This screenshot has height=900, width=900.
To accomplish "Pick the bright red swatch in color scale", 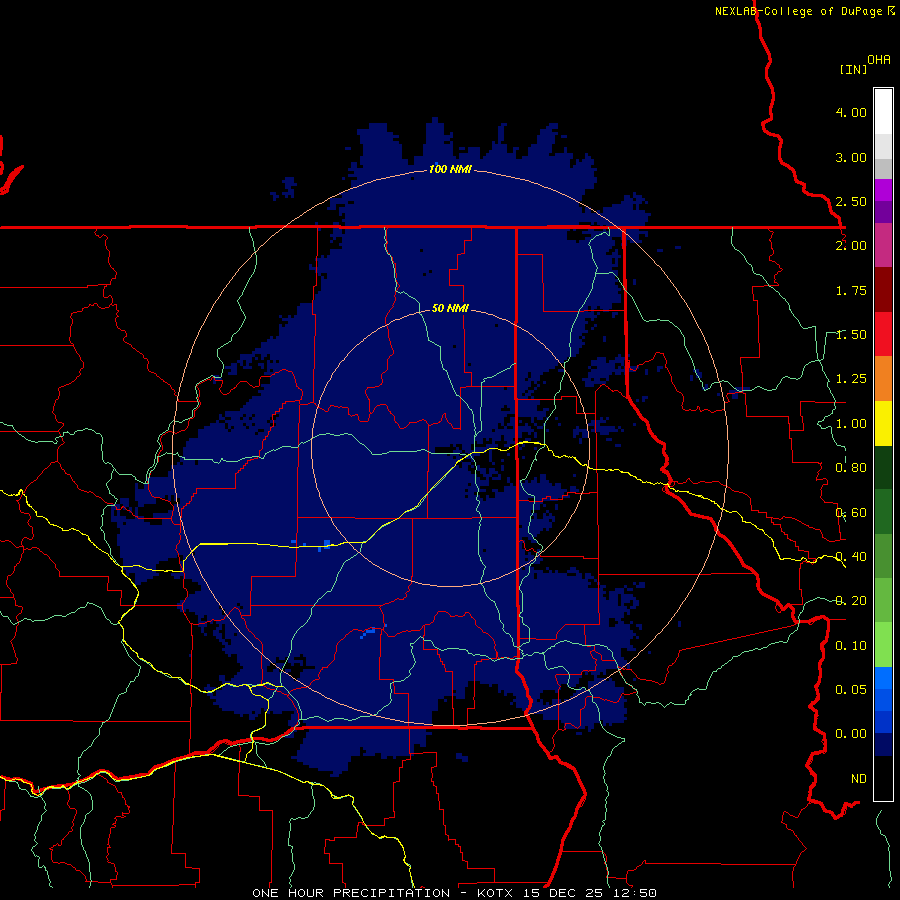I will pos(883,334).
